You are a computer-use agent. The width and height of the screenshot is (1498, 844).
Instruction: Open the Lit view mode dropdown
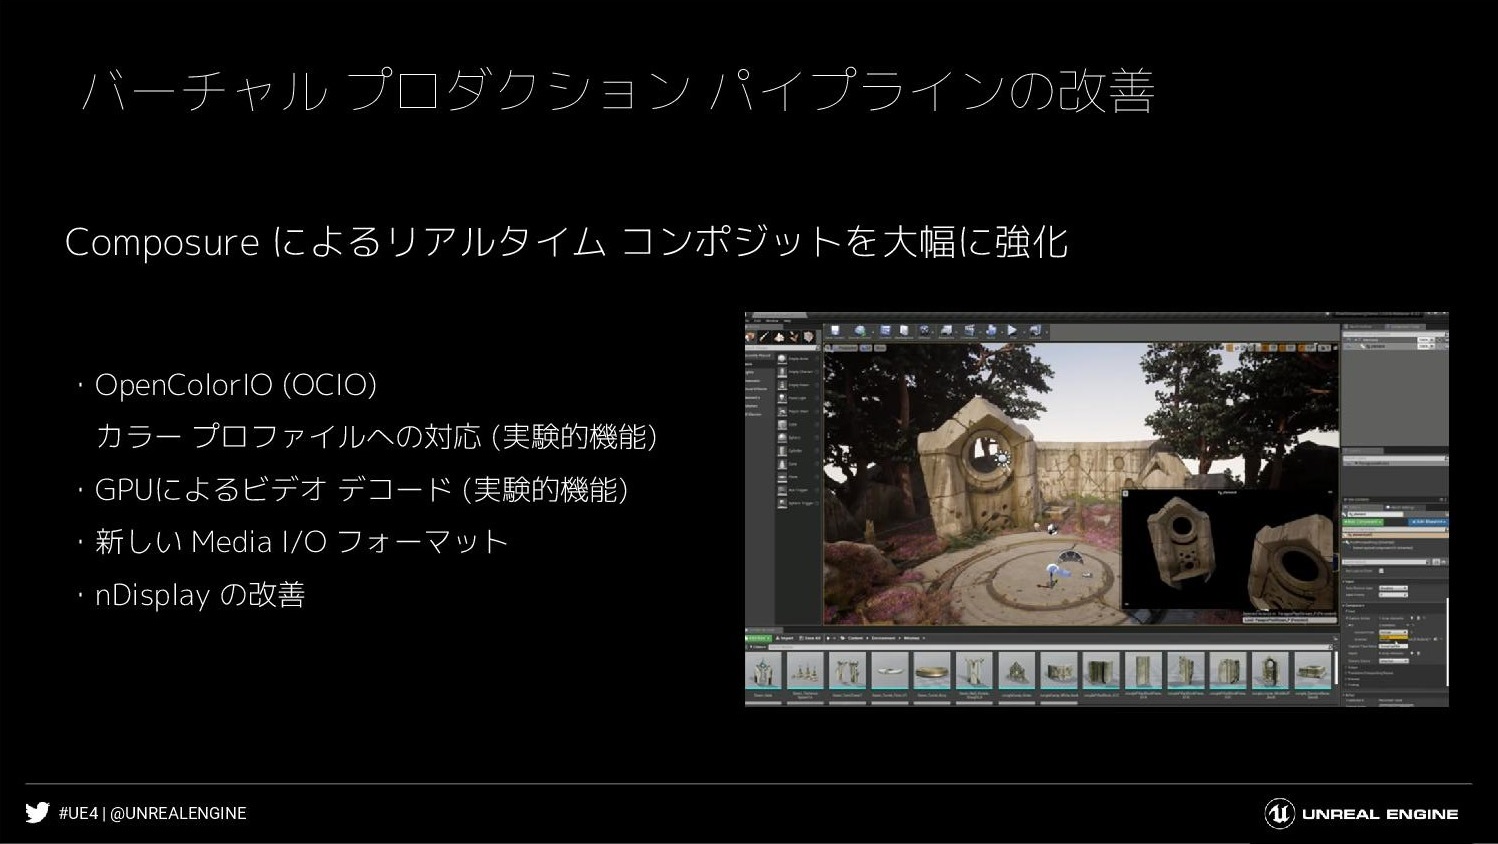pyautogui.click(x=866, y=348)
